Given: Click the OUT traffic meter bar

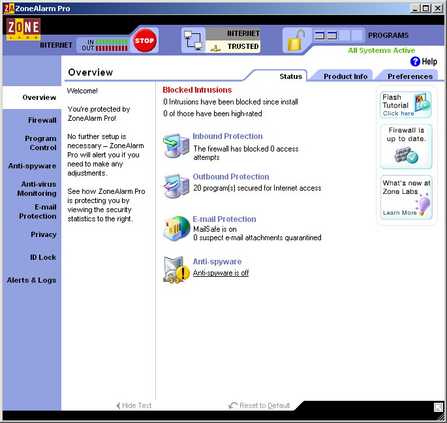Looking at the screenshot, I should (x=112, y=48).
